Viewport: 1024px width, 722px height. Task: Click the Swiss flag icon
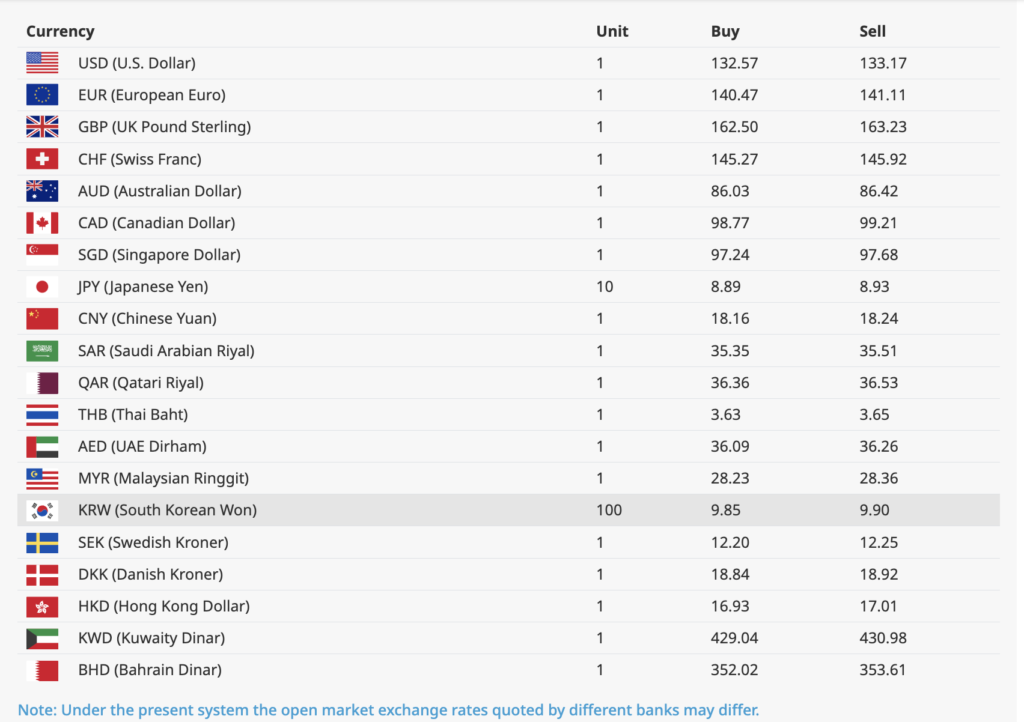point(42,159)
